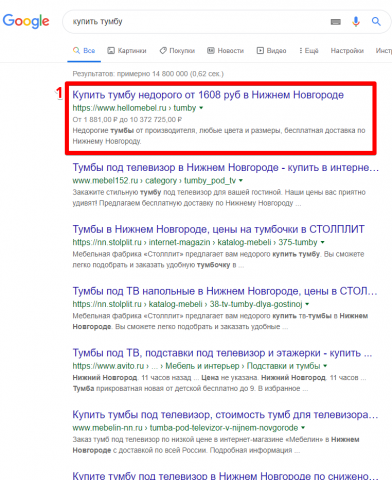Switch to the 'Видео' tab
Screen dimensions: 392x480
coord(271,51)
